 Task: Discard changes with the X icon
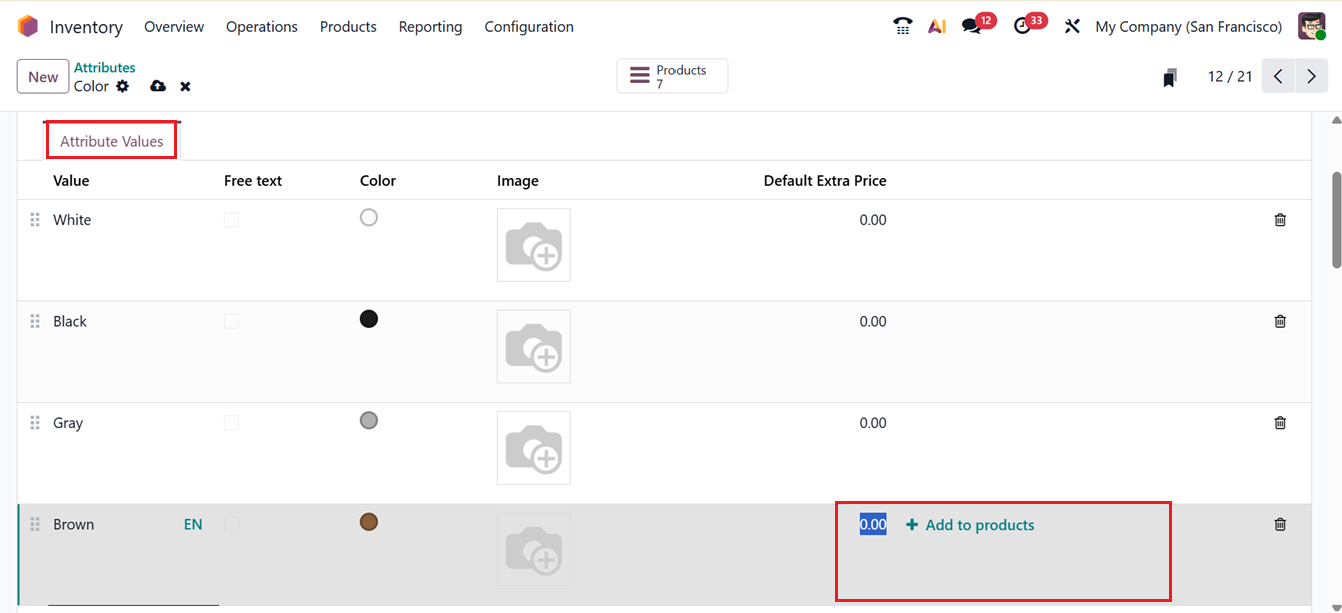[x=185, y=86]
